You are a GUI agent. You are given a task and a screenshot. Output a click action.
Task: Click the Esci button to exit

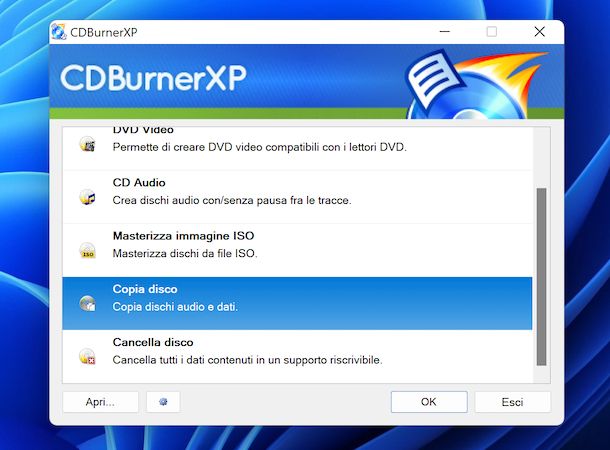pyautogui.click(x=512, y=402)
